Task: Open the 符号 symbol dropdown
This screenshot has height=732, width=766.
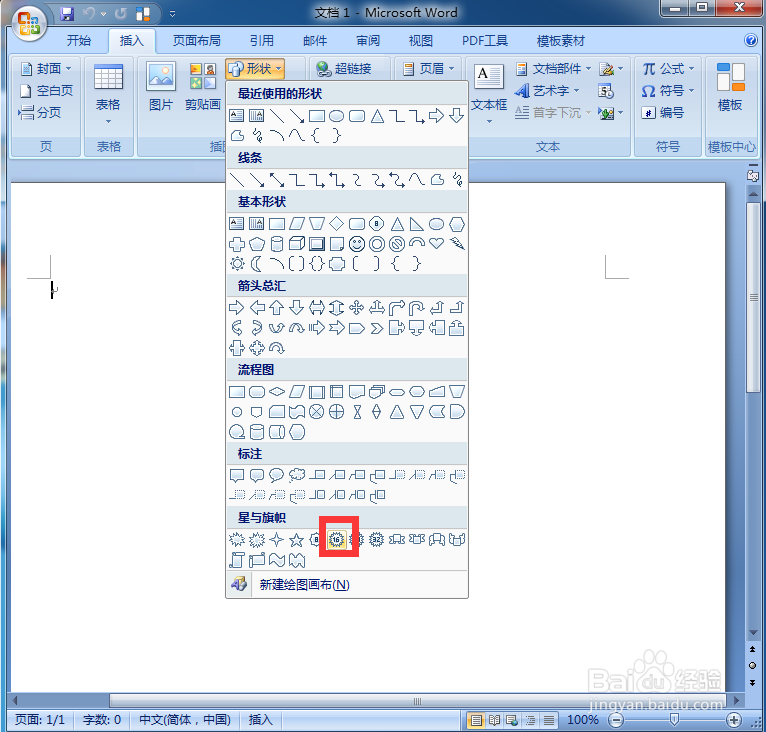Action: (x=668, y=91)
